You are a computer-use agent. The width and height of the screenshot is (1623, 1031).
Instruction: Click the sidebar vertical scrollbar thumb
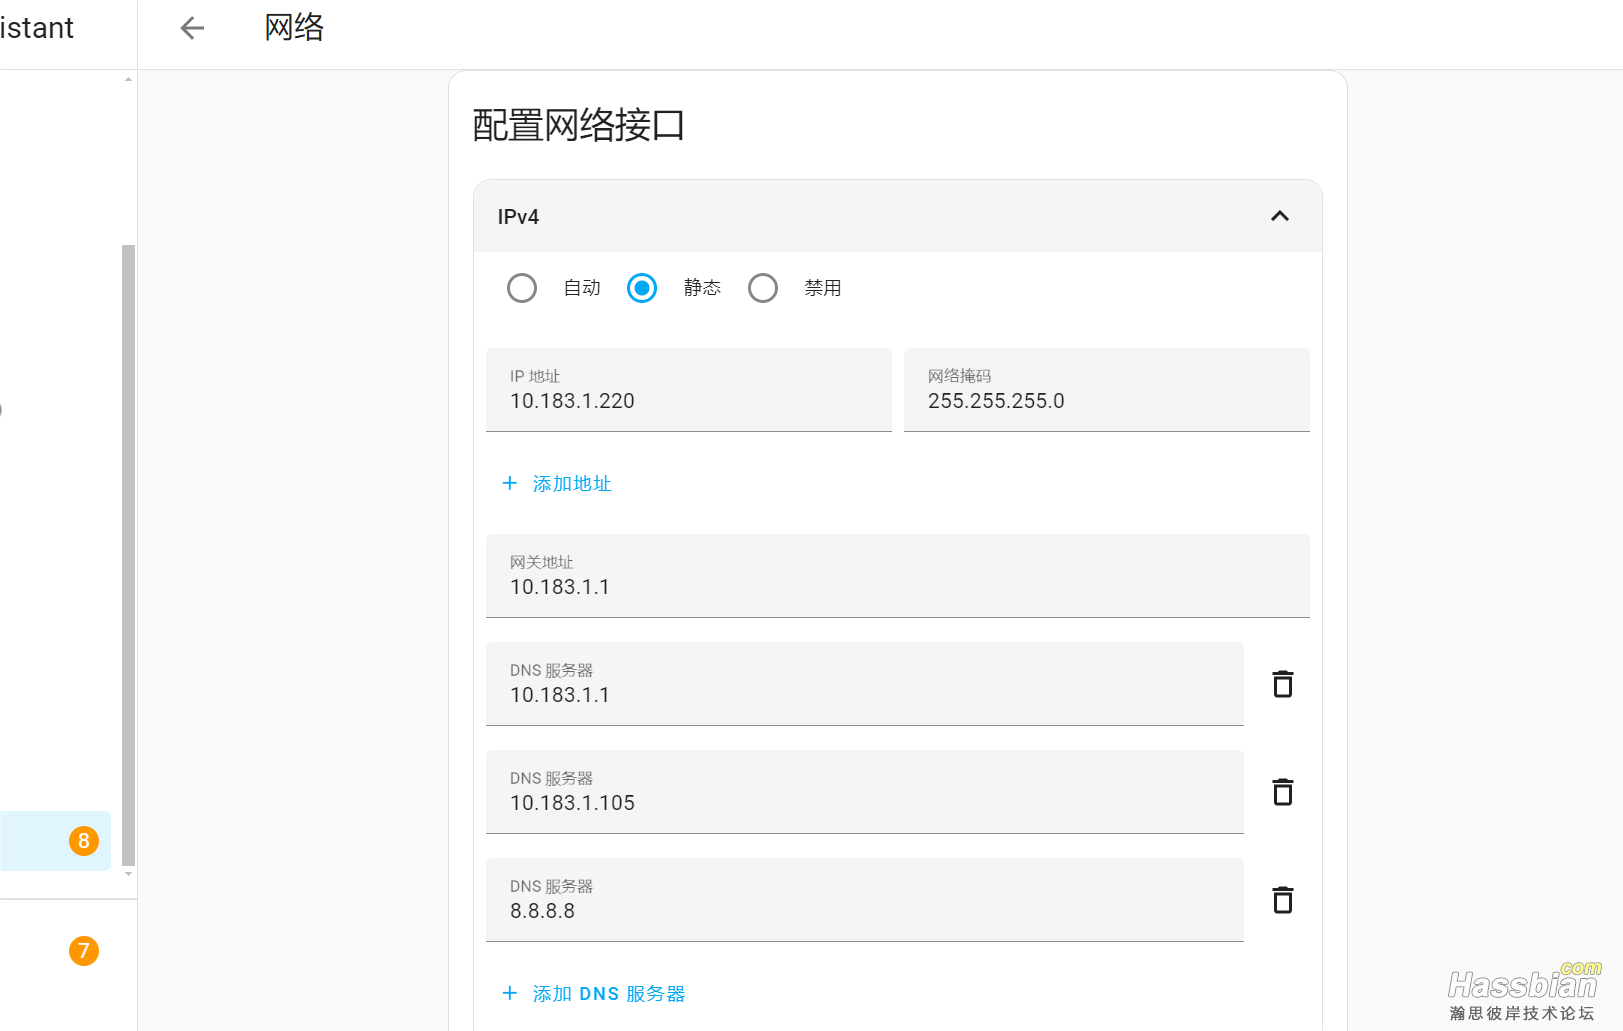pyautogui.click(x=128, y=555)
